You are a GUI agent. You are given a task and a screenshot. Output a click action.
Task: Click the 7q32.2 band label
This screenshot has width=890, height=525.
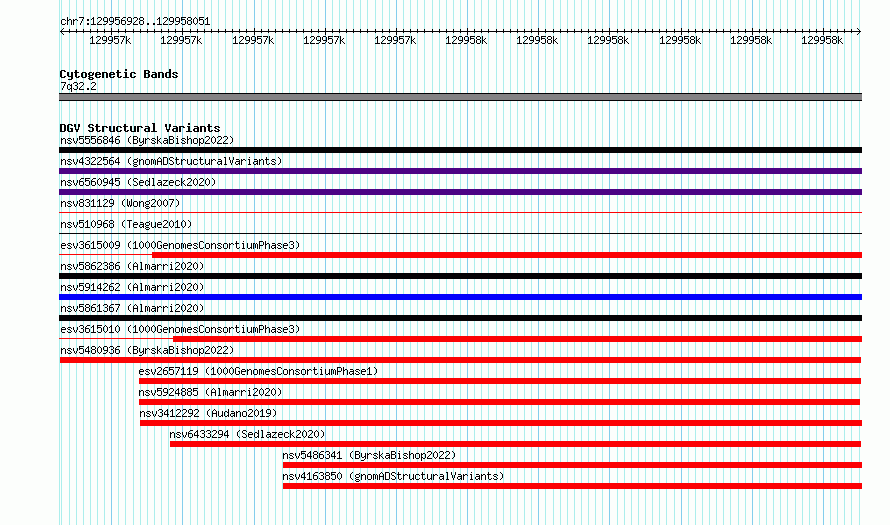(78, 86)
